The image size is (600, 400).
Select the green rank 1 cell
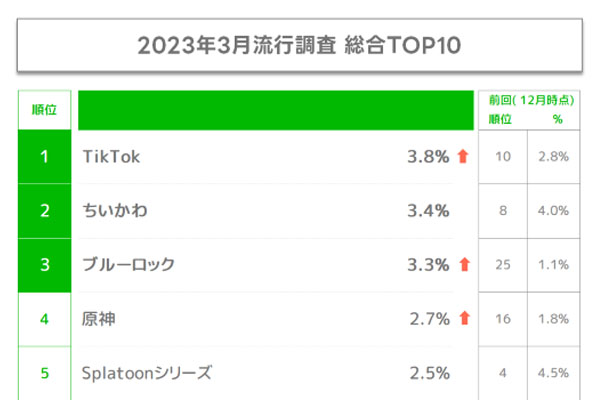(x=45, y=156)
